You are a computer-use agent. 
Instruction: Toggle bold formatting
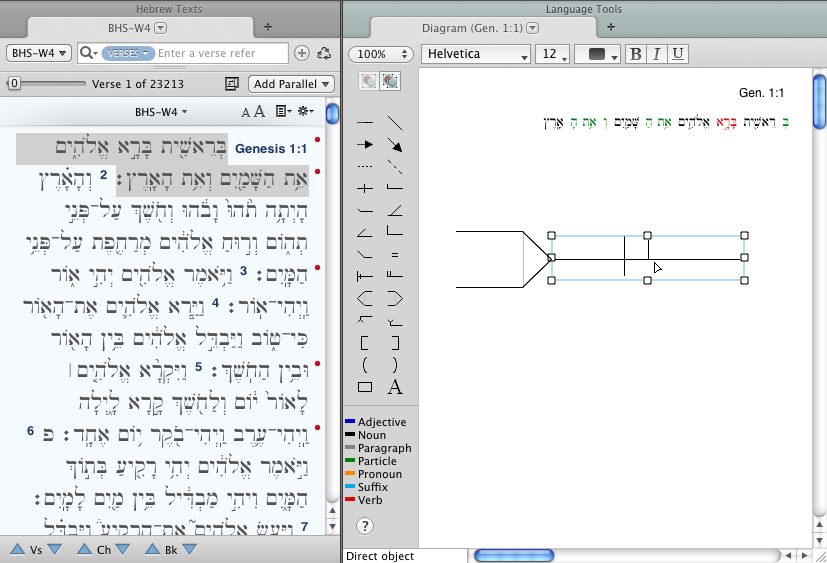636,54
